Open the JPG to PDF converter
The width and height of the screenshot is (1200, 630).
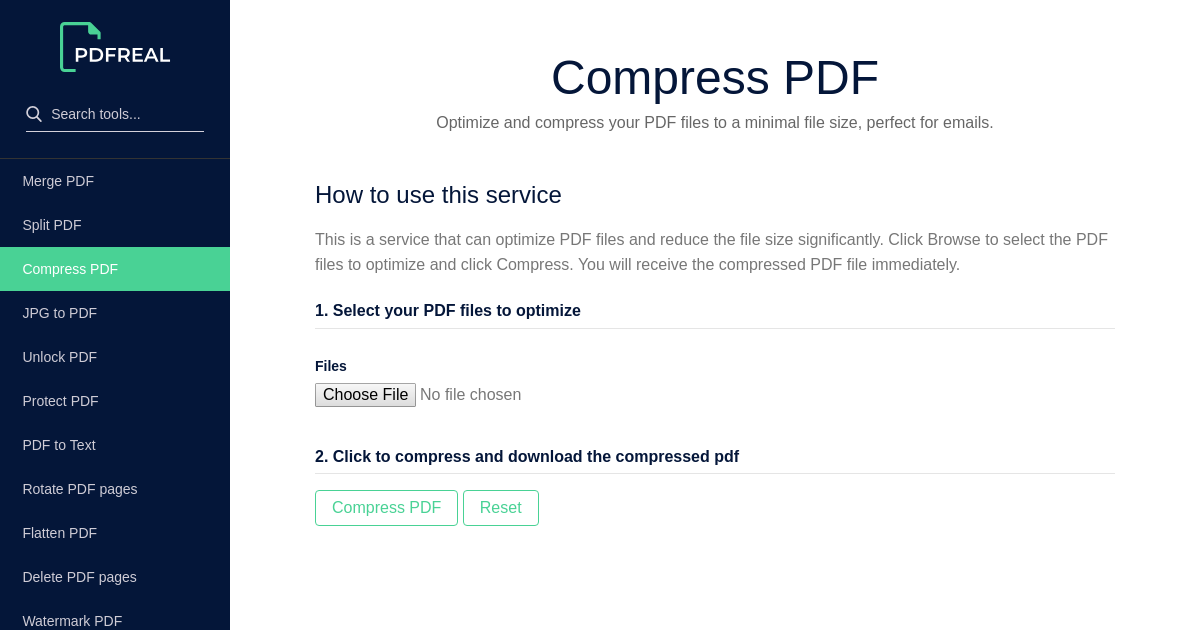(x=59, y=313)
